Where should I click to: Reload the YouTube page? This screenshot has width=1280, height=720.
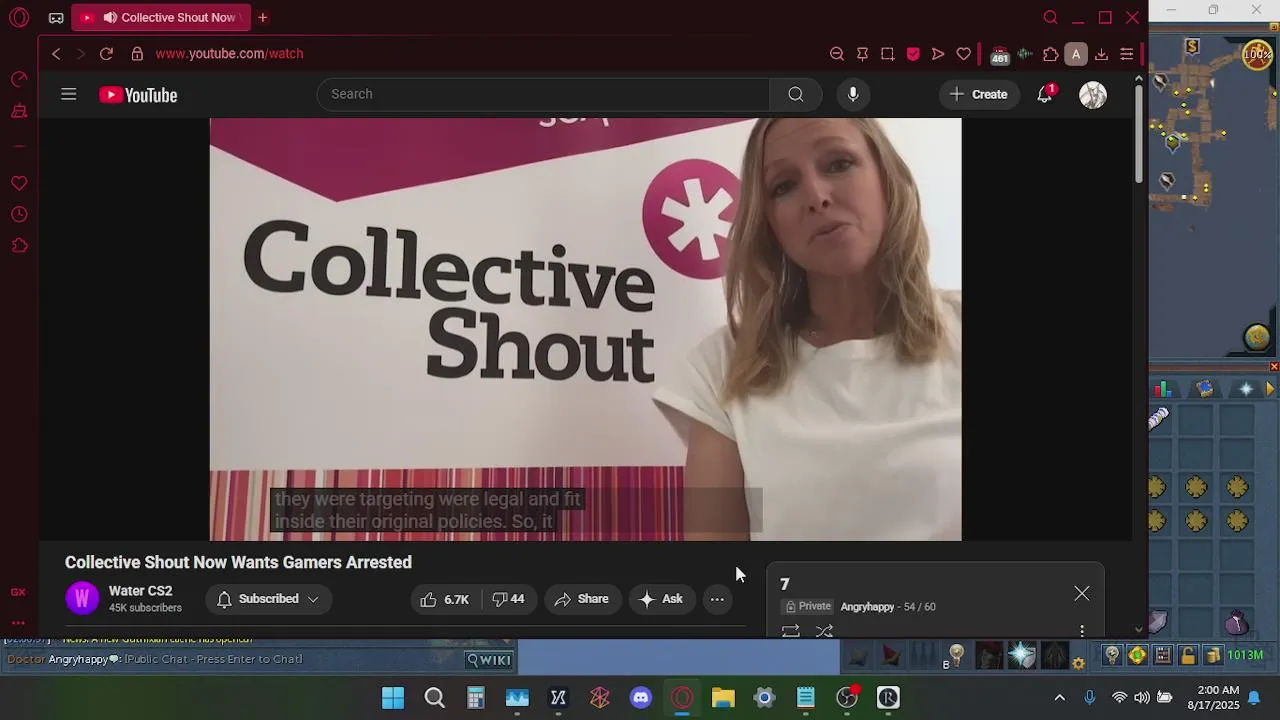[x=106, y=54]
